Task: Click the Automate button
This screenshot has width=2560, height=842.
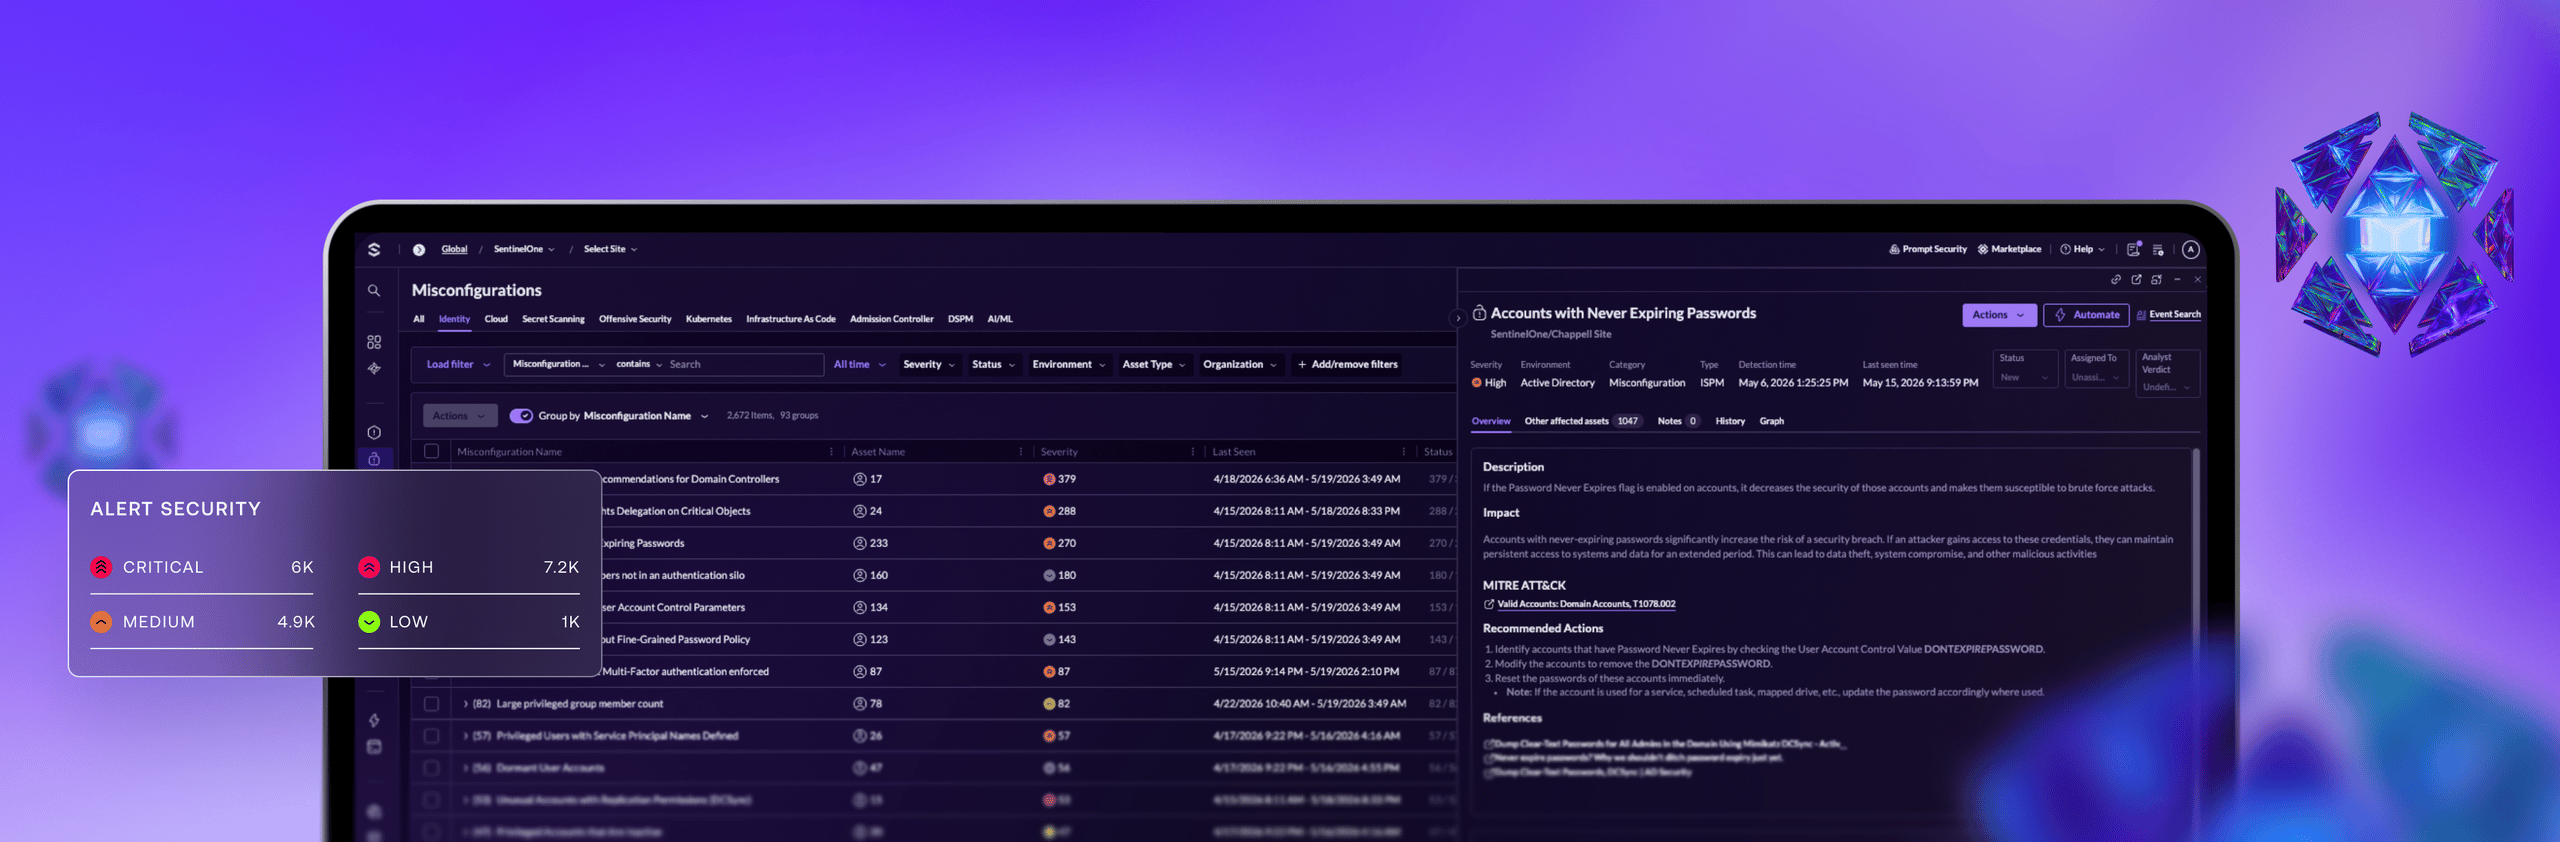Action: 2087,315
